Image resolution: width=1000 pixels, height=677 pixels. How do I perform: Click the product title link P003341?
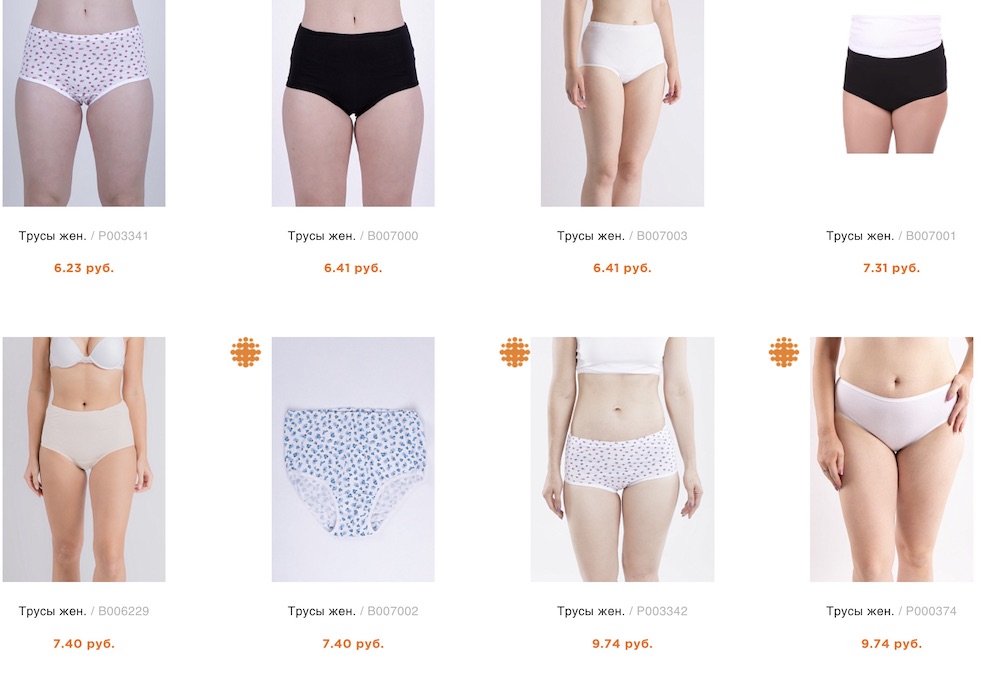(84, 236)
